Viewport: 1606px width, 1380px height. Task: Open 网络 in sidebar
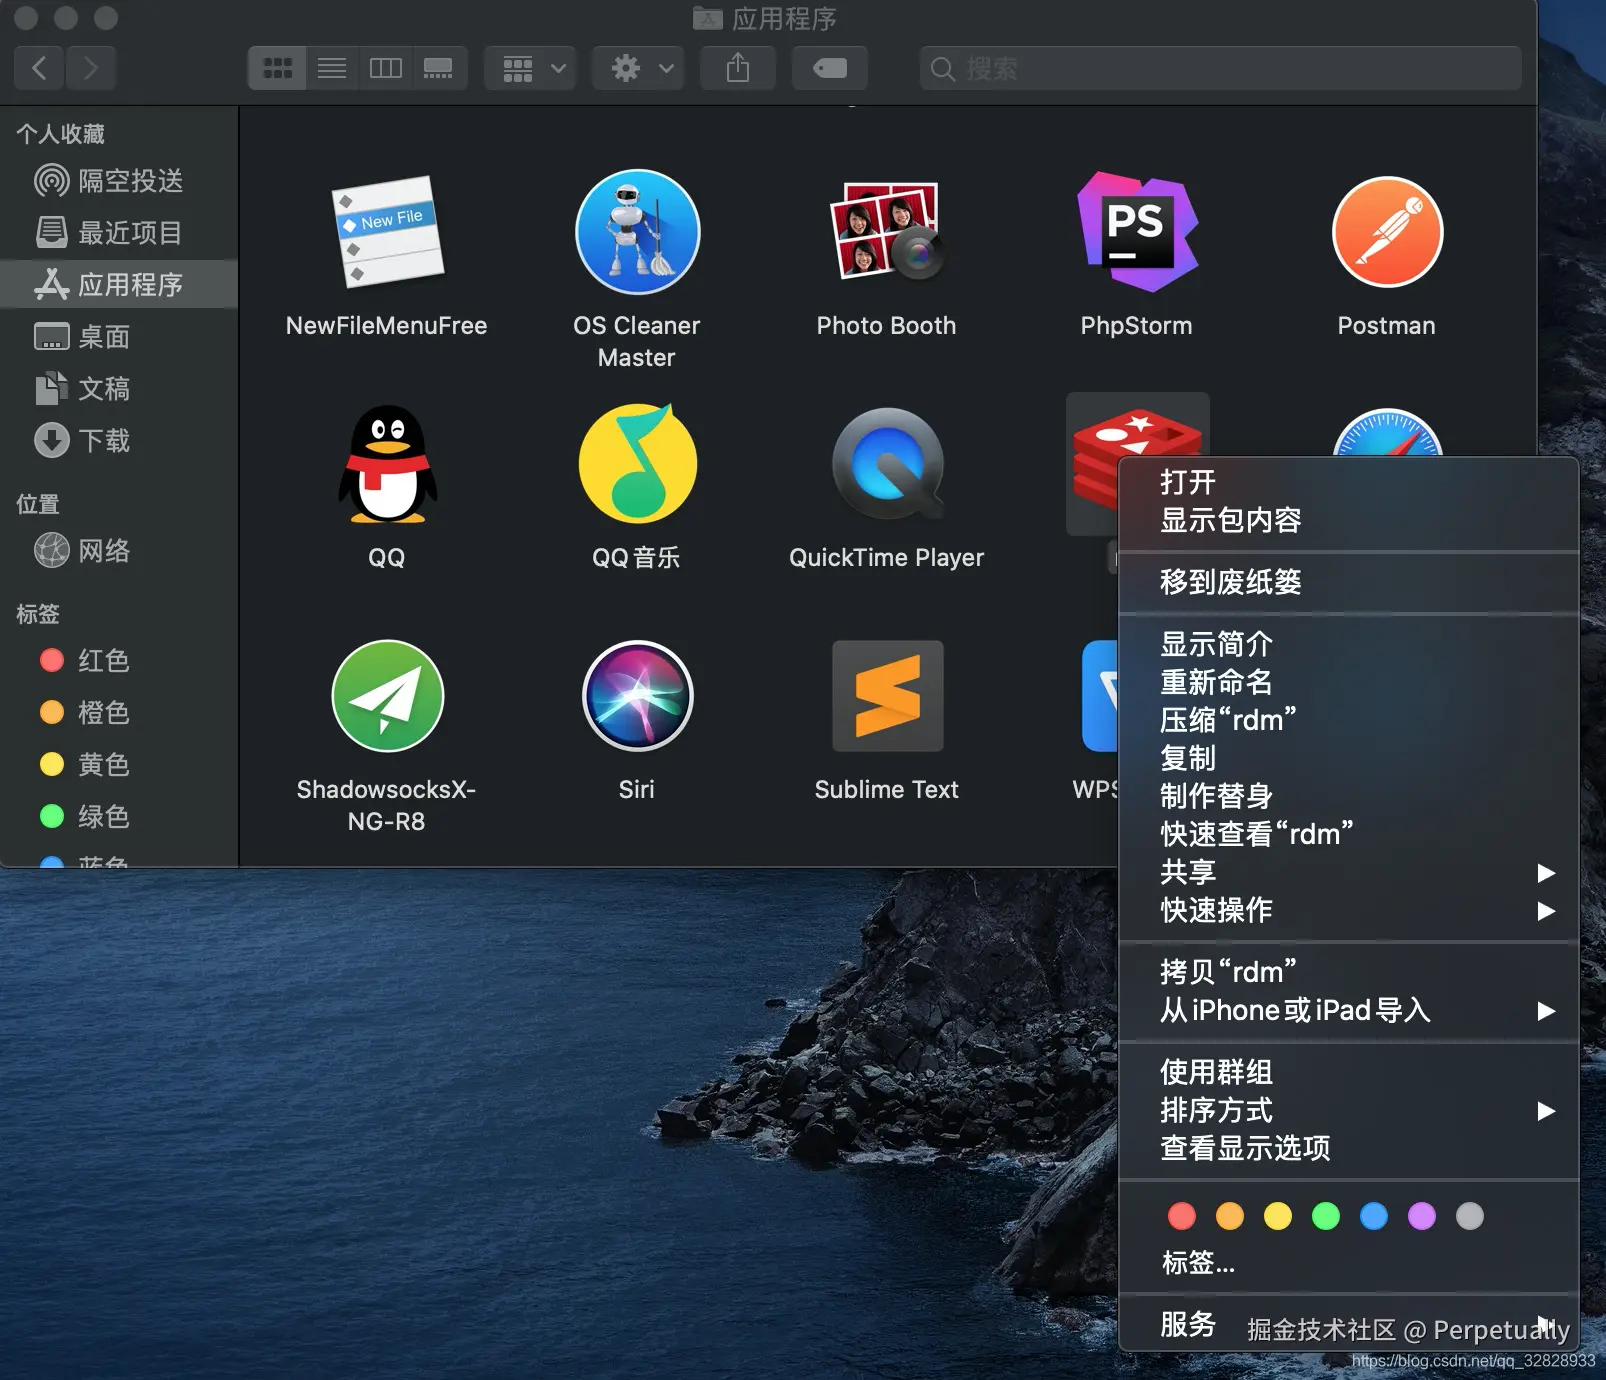point(119,551)
